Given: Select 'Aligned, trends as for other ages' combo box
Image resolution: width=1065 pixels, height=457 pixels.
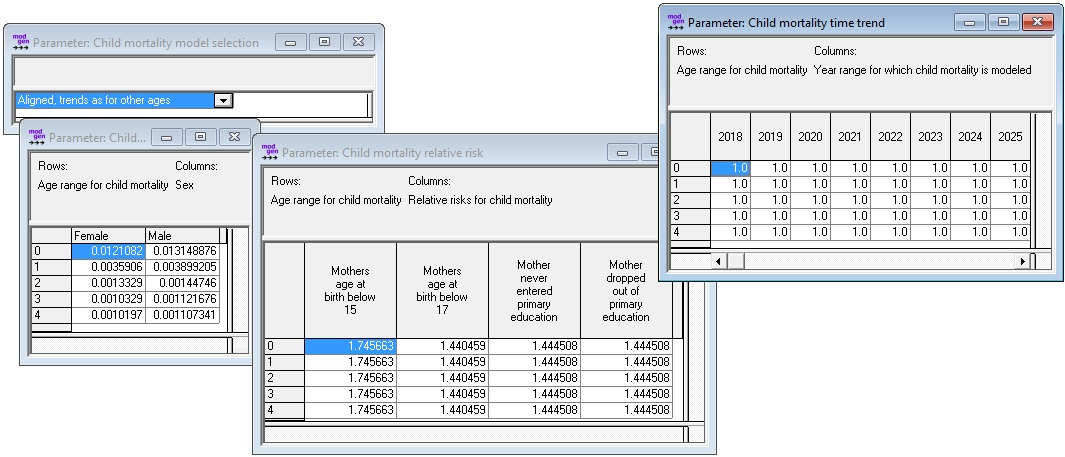Looking at the screenshot, I should pyautogui.click(x=114, y=100).
